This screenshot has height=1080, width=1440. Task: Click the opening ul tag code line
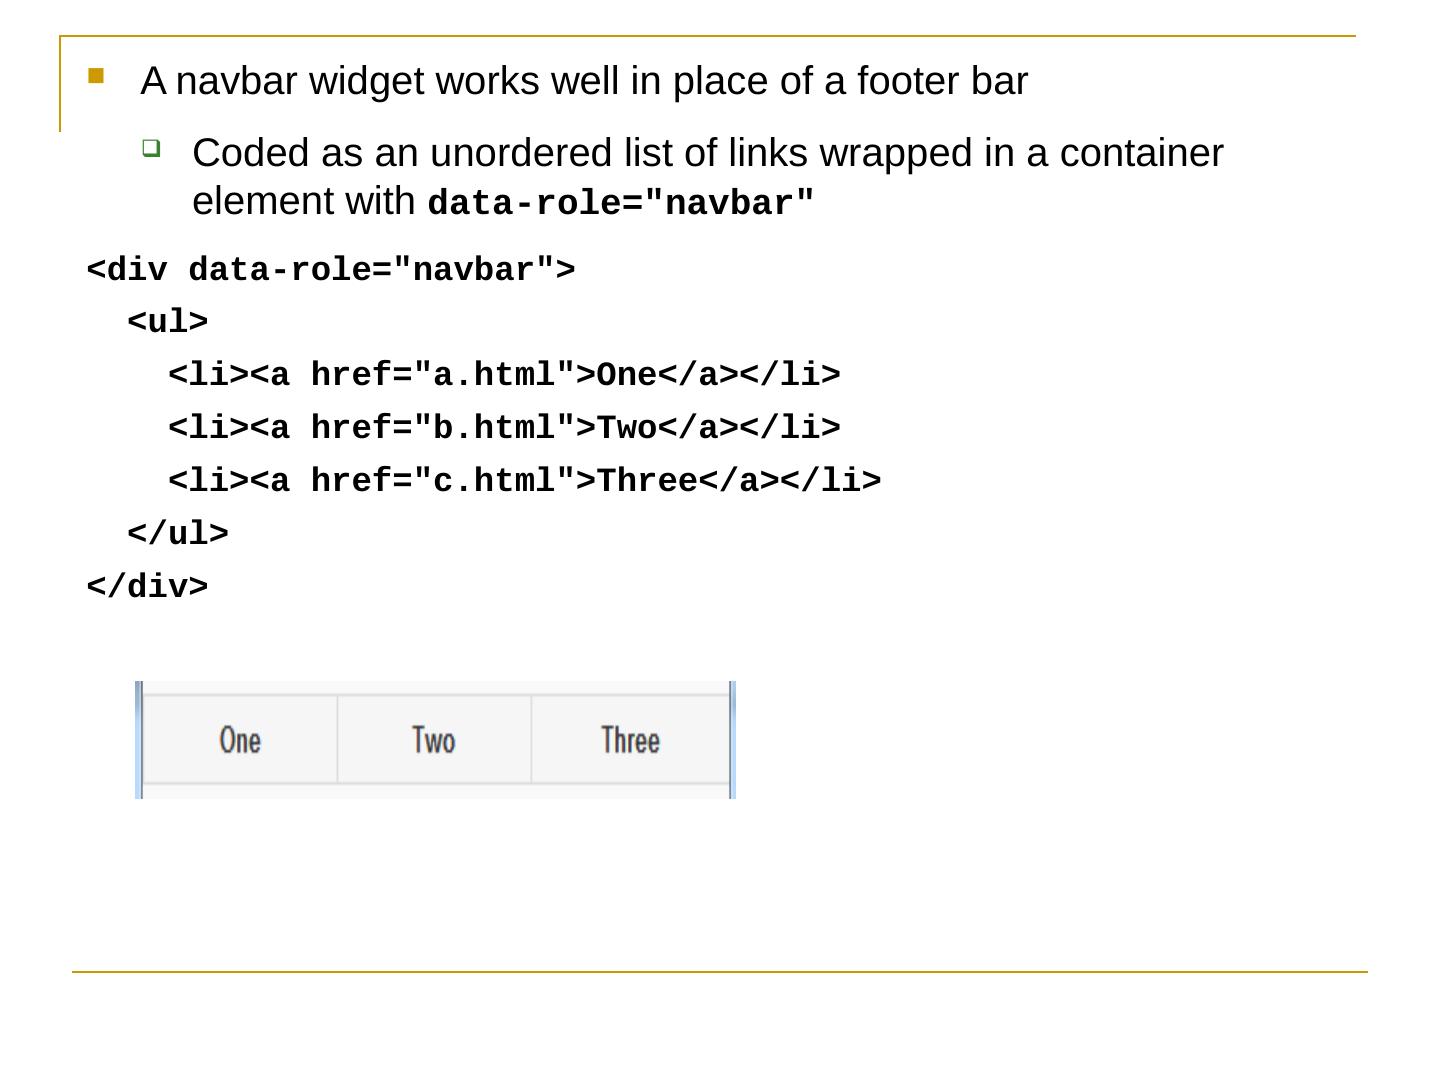[x=168, y=322]
